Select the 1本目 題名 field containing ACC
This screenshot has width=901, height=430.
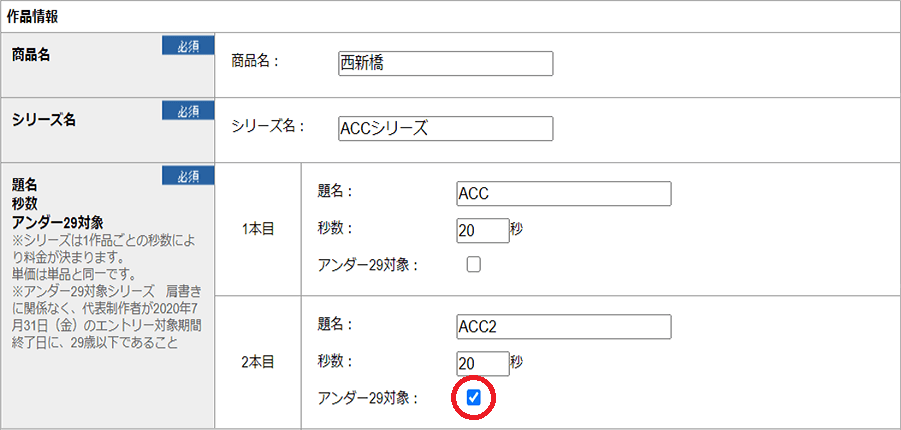(x=562, y=193)
